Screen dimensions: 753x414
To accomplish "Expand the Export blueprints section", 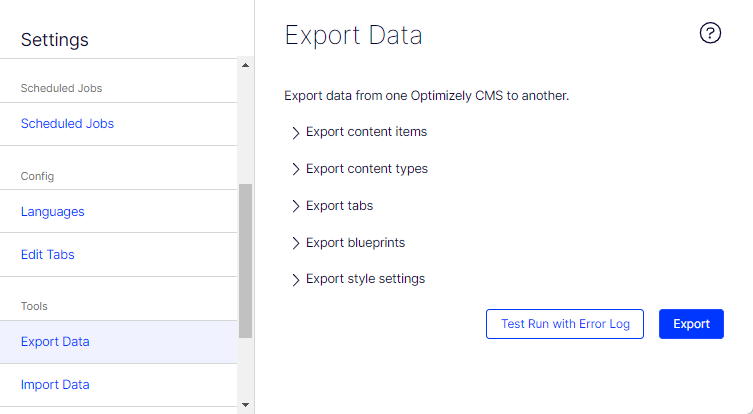I will pos(355,242).
